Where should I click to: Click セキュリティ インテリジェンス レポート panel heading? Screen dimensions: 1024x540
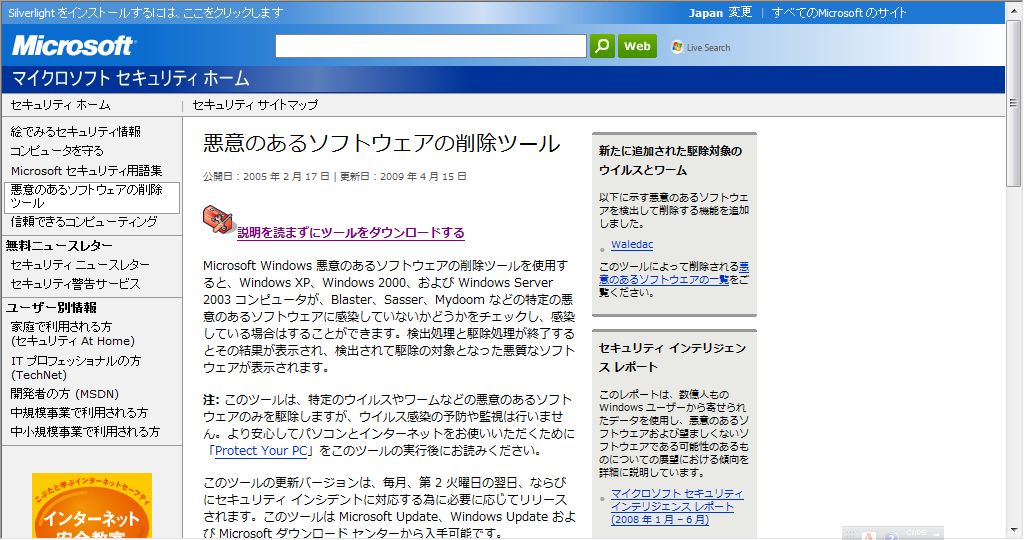tap(673, 358)
